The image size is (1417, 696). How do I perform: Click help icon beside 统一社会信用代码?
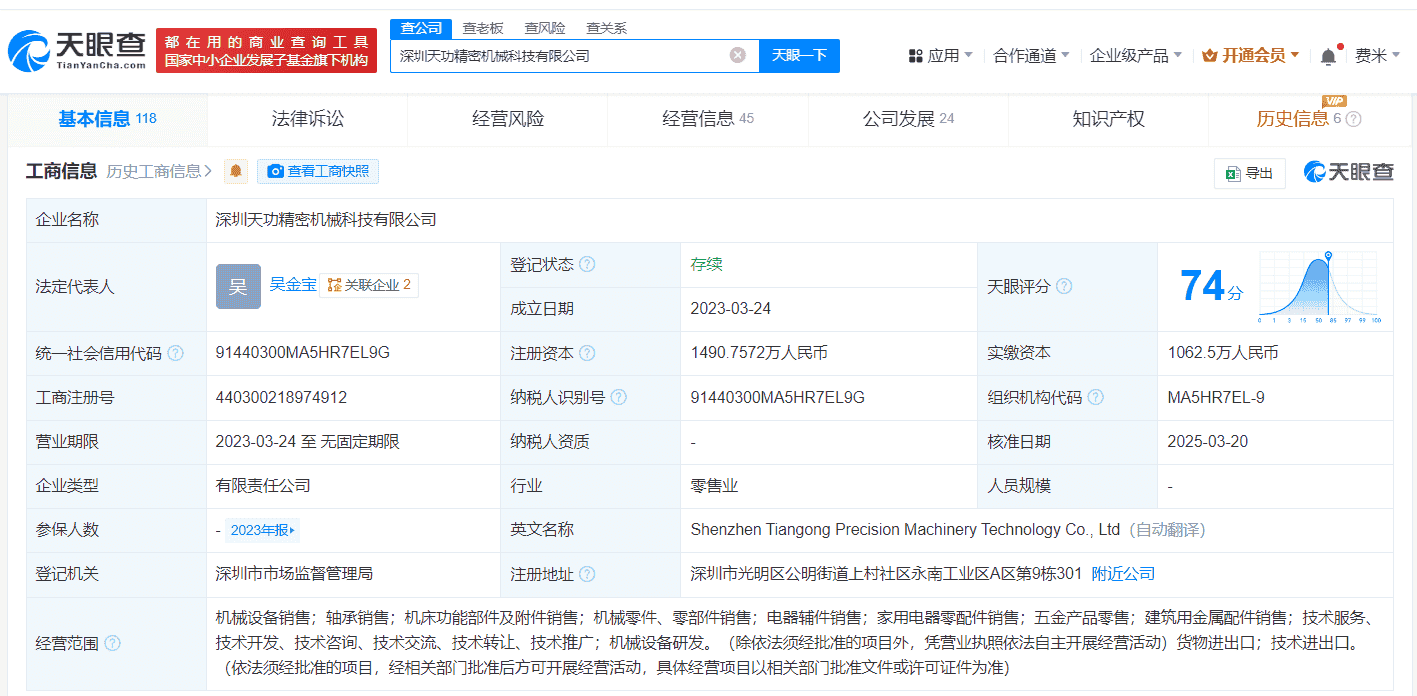176,353
